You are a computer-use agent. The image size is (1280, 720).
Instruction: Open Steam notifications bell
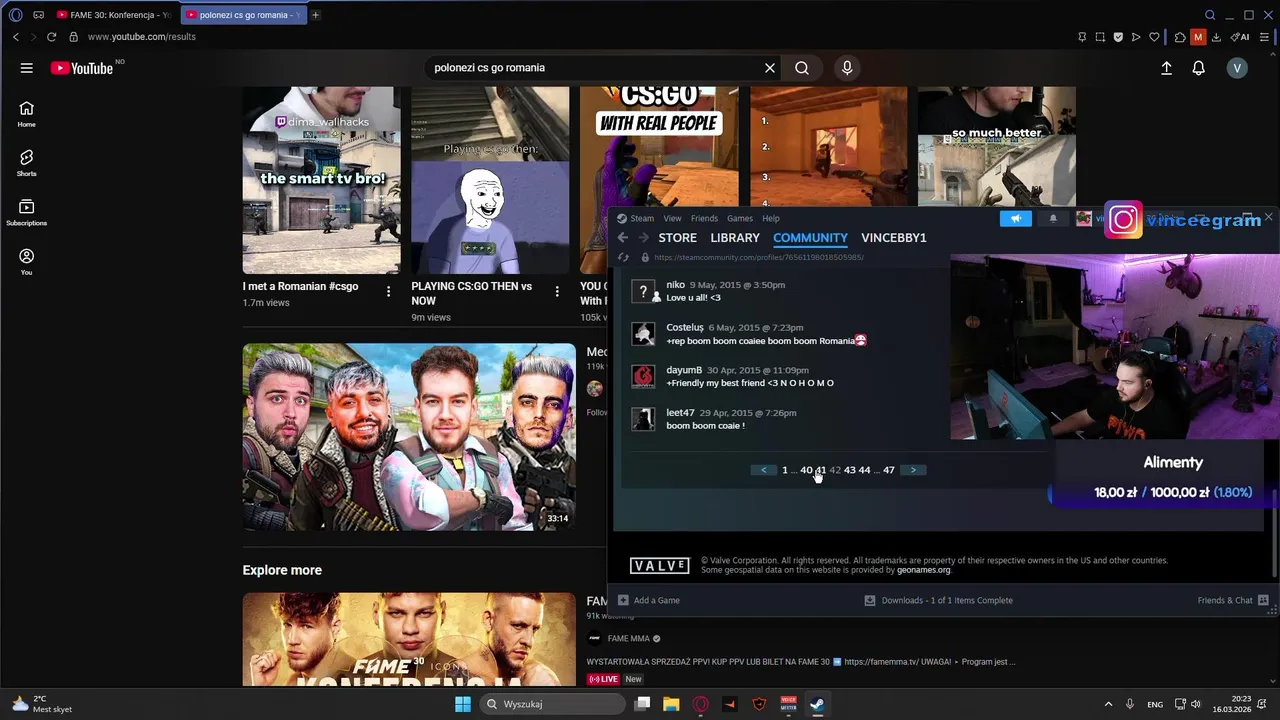coord(1052,219)
